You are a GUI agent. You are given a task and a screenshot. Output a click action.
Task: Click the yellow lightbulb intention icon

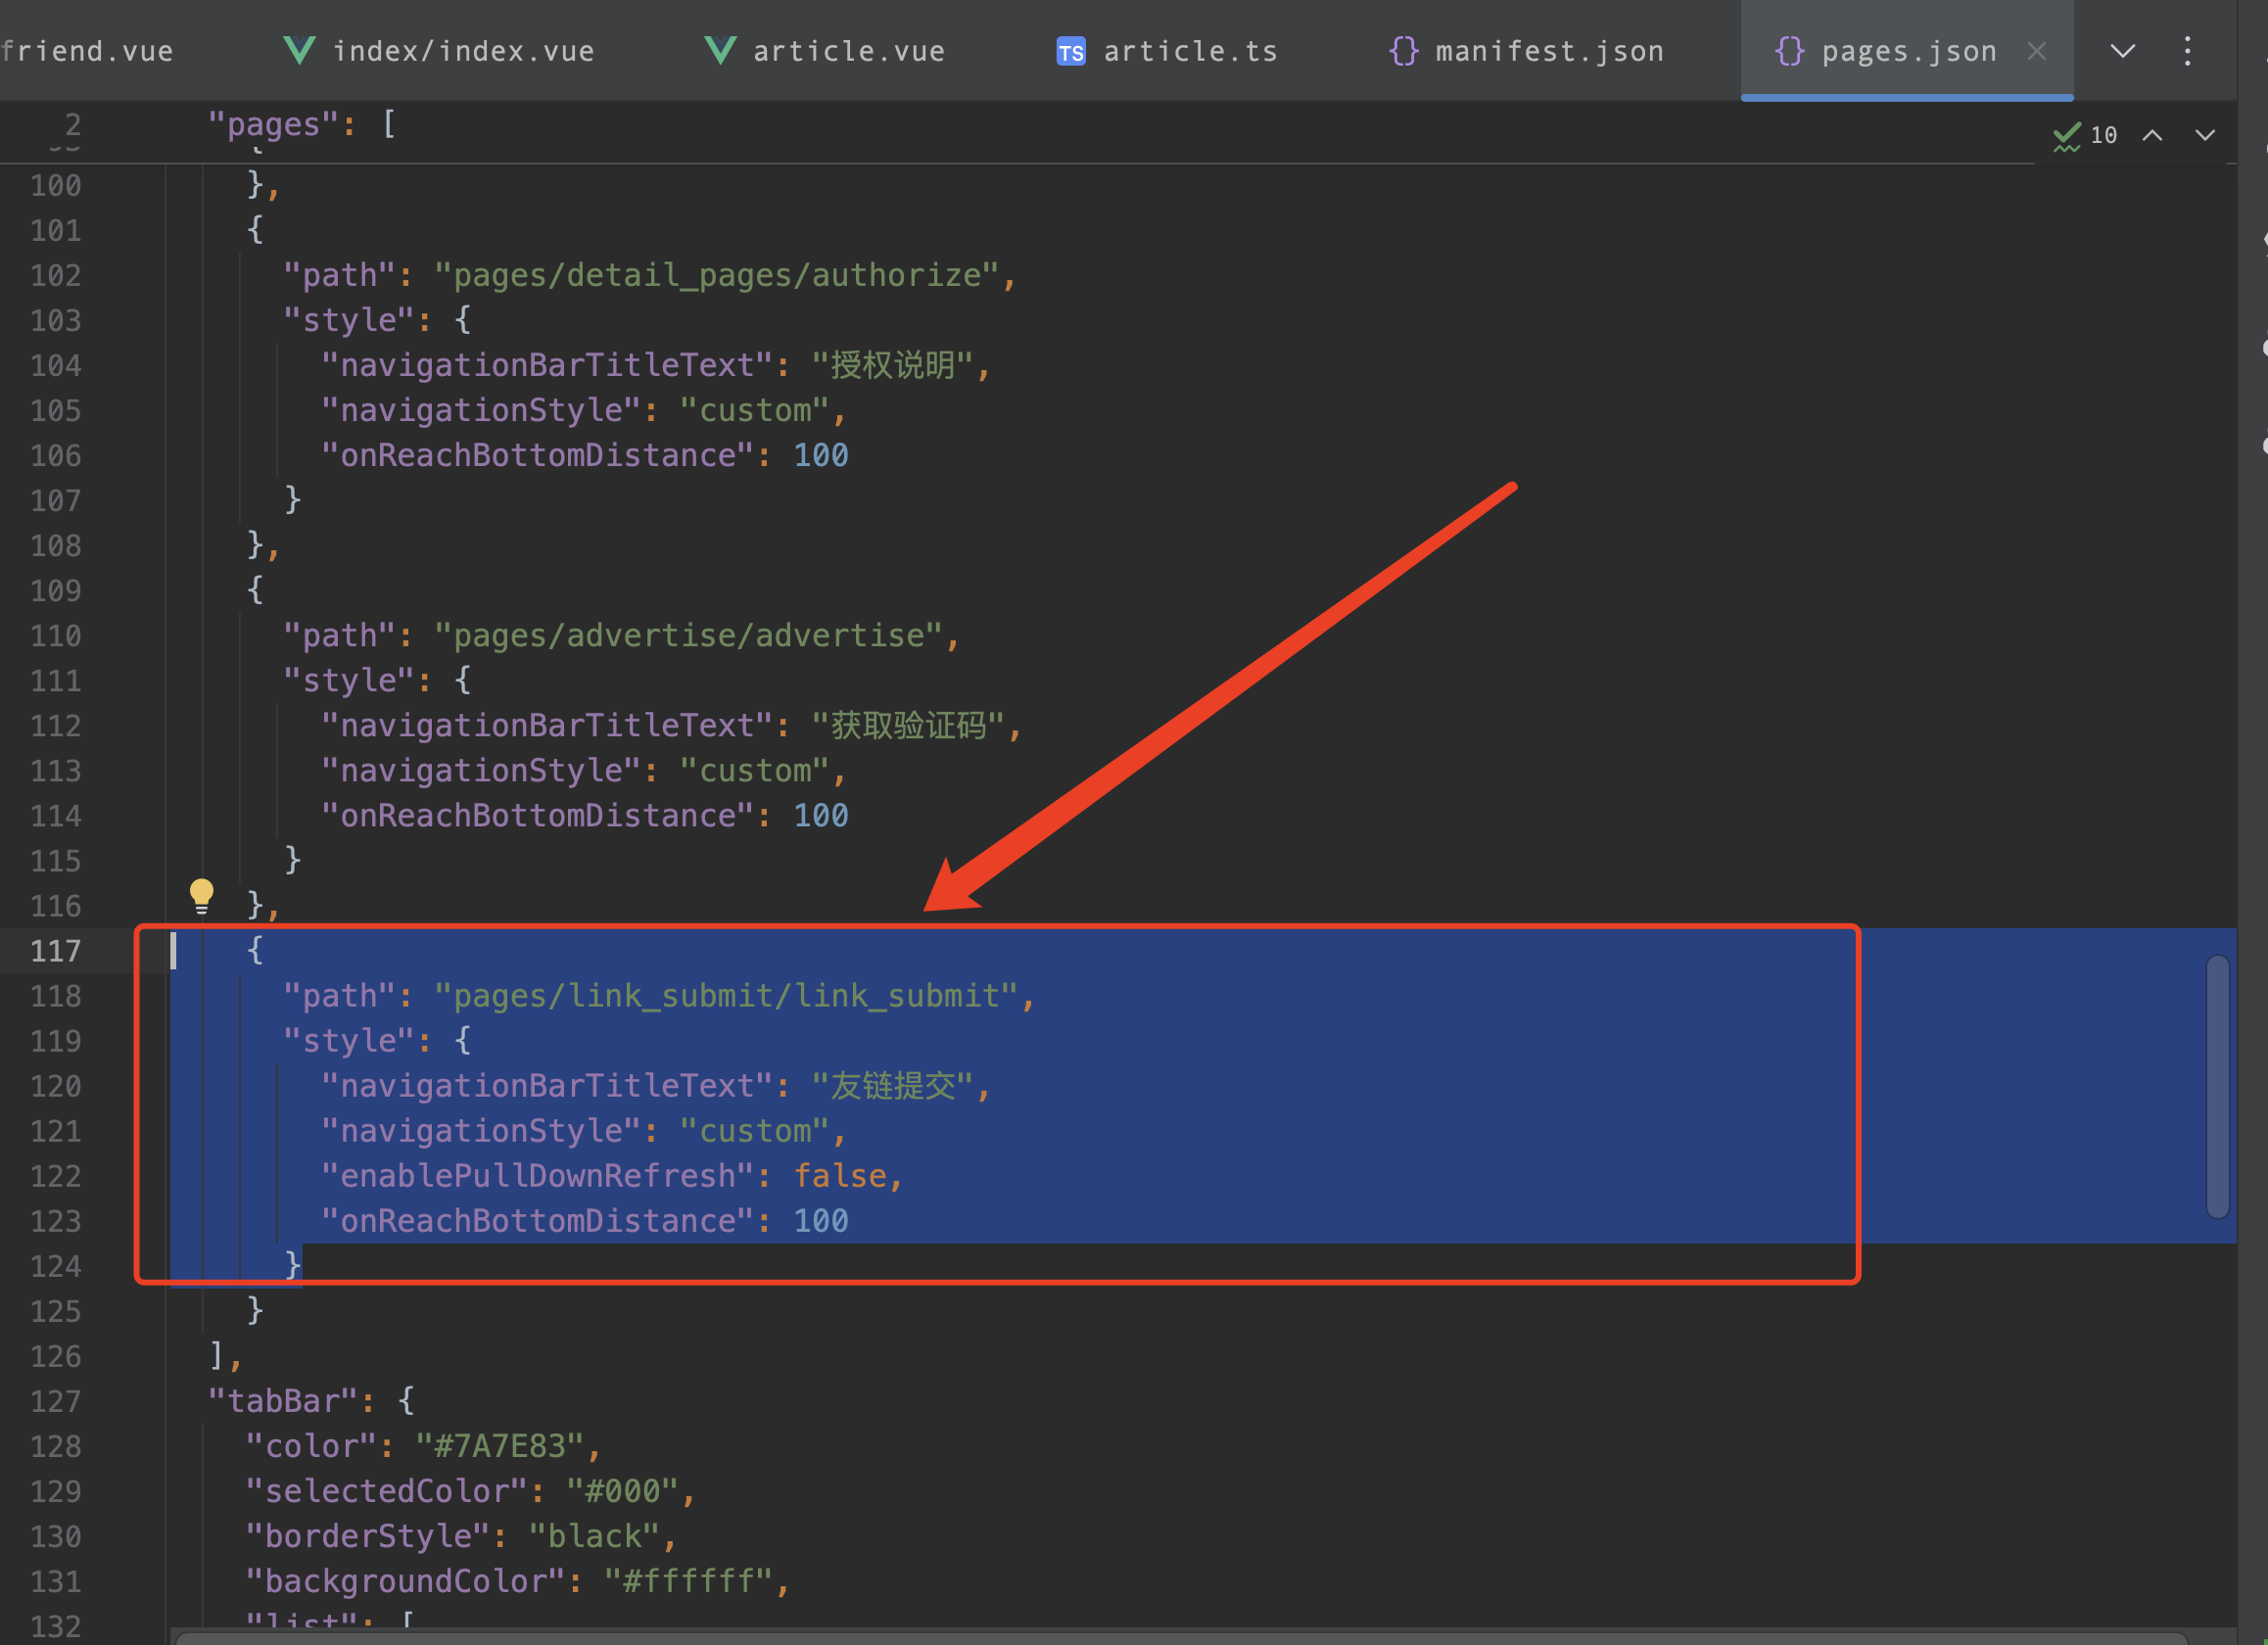[201, 894]
